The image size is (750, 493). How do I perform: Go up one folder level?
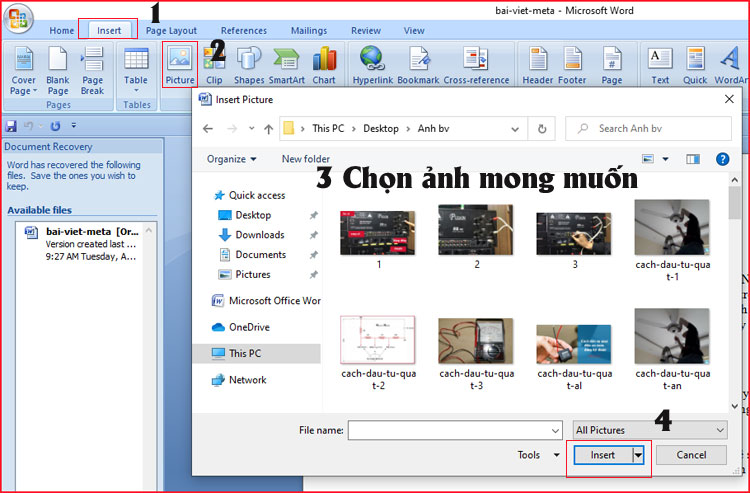pos(268,129)
